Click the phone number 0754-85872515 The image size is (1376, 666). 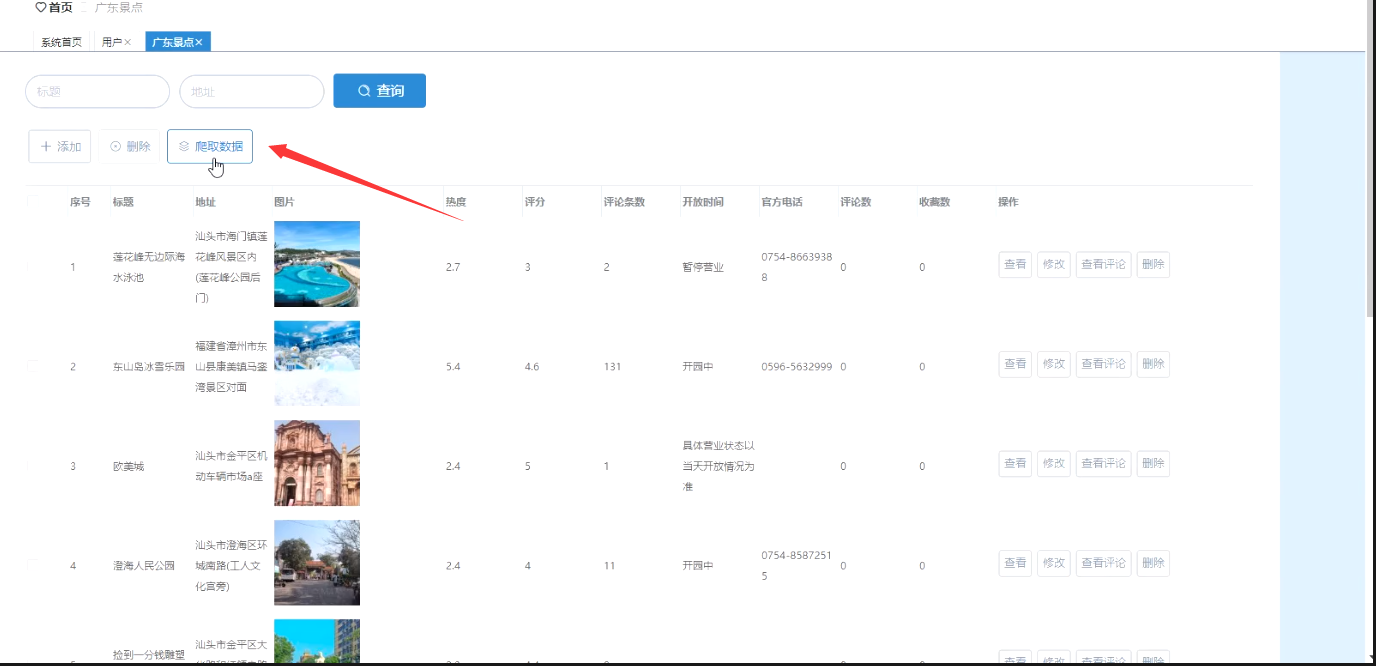pos(797,565)
